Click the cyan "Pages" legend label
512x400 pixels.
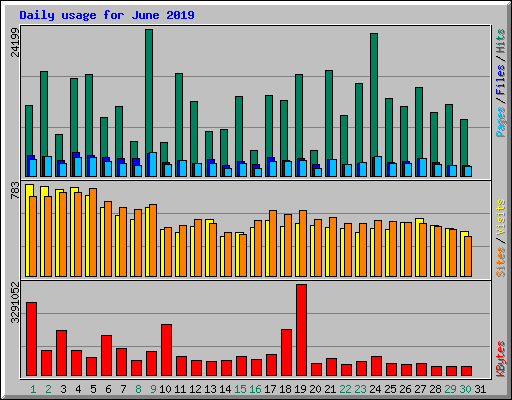pyautogui.click(x=501, y=122)
